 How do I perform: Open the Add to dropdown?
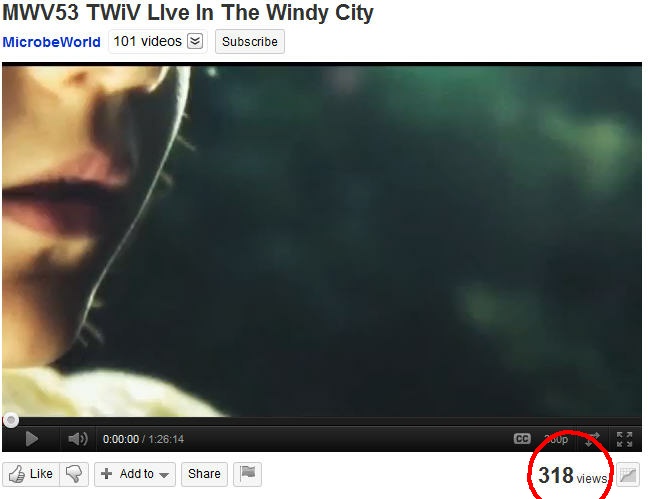coord(135,474)
